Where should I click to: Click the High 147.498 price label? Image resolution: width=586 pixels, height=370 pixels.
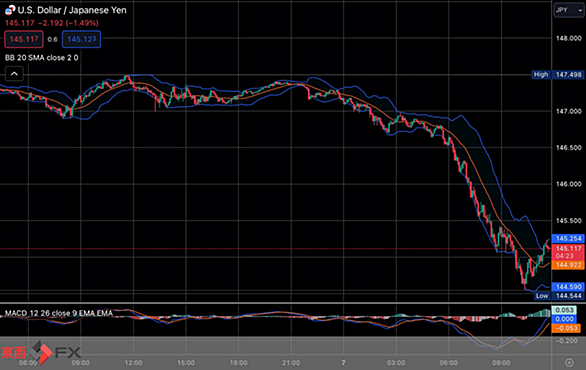558,75
